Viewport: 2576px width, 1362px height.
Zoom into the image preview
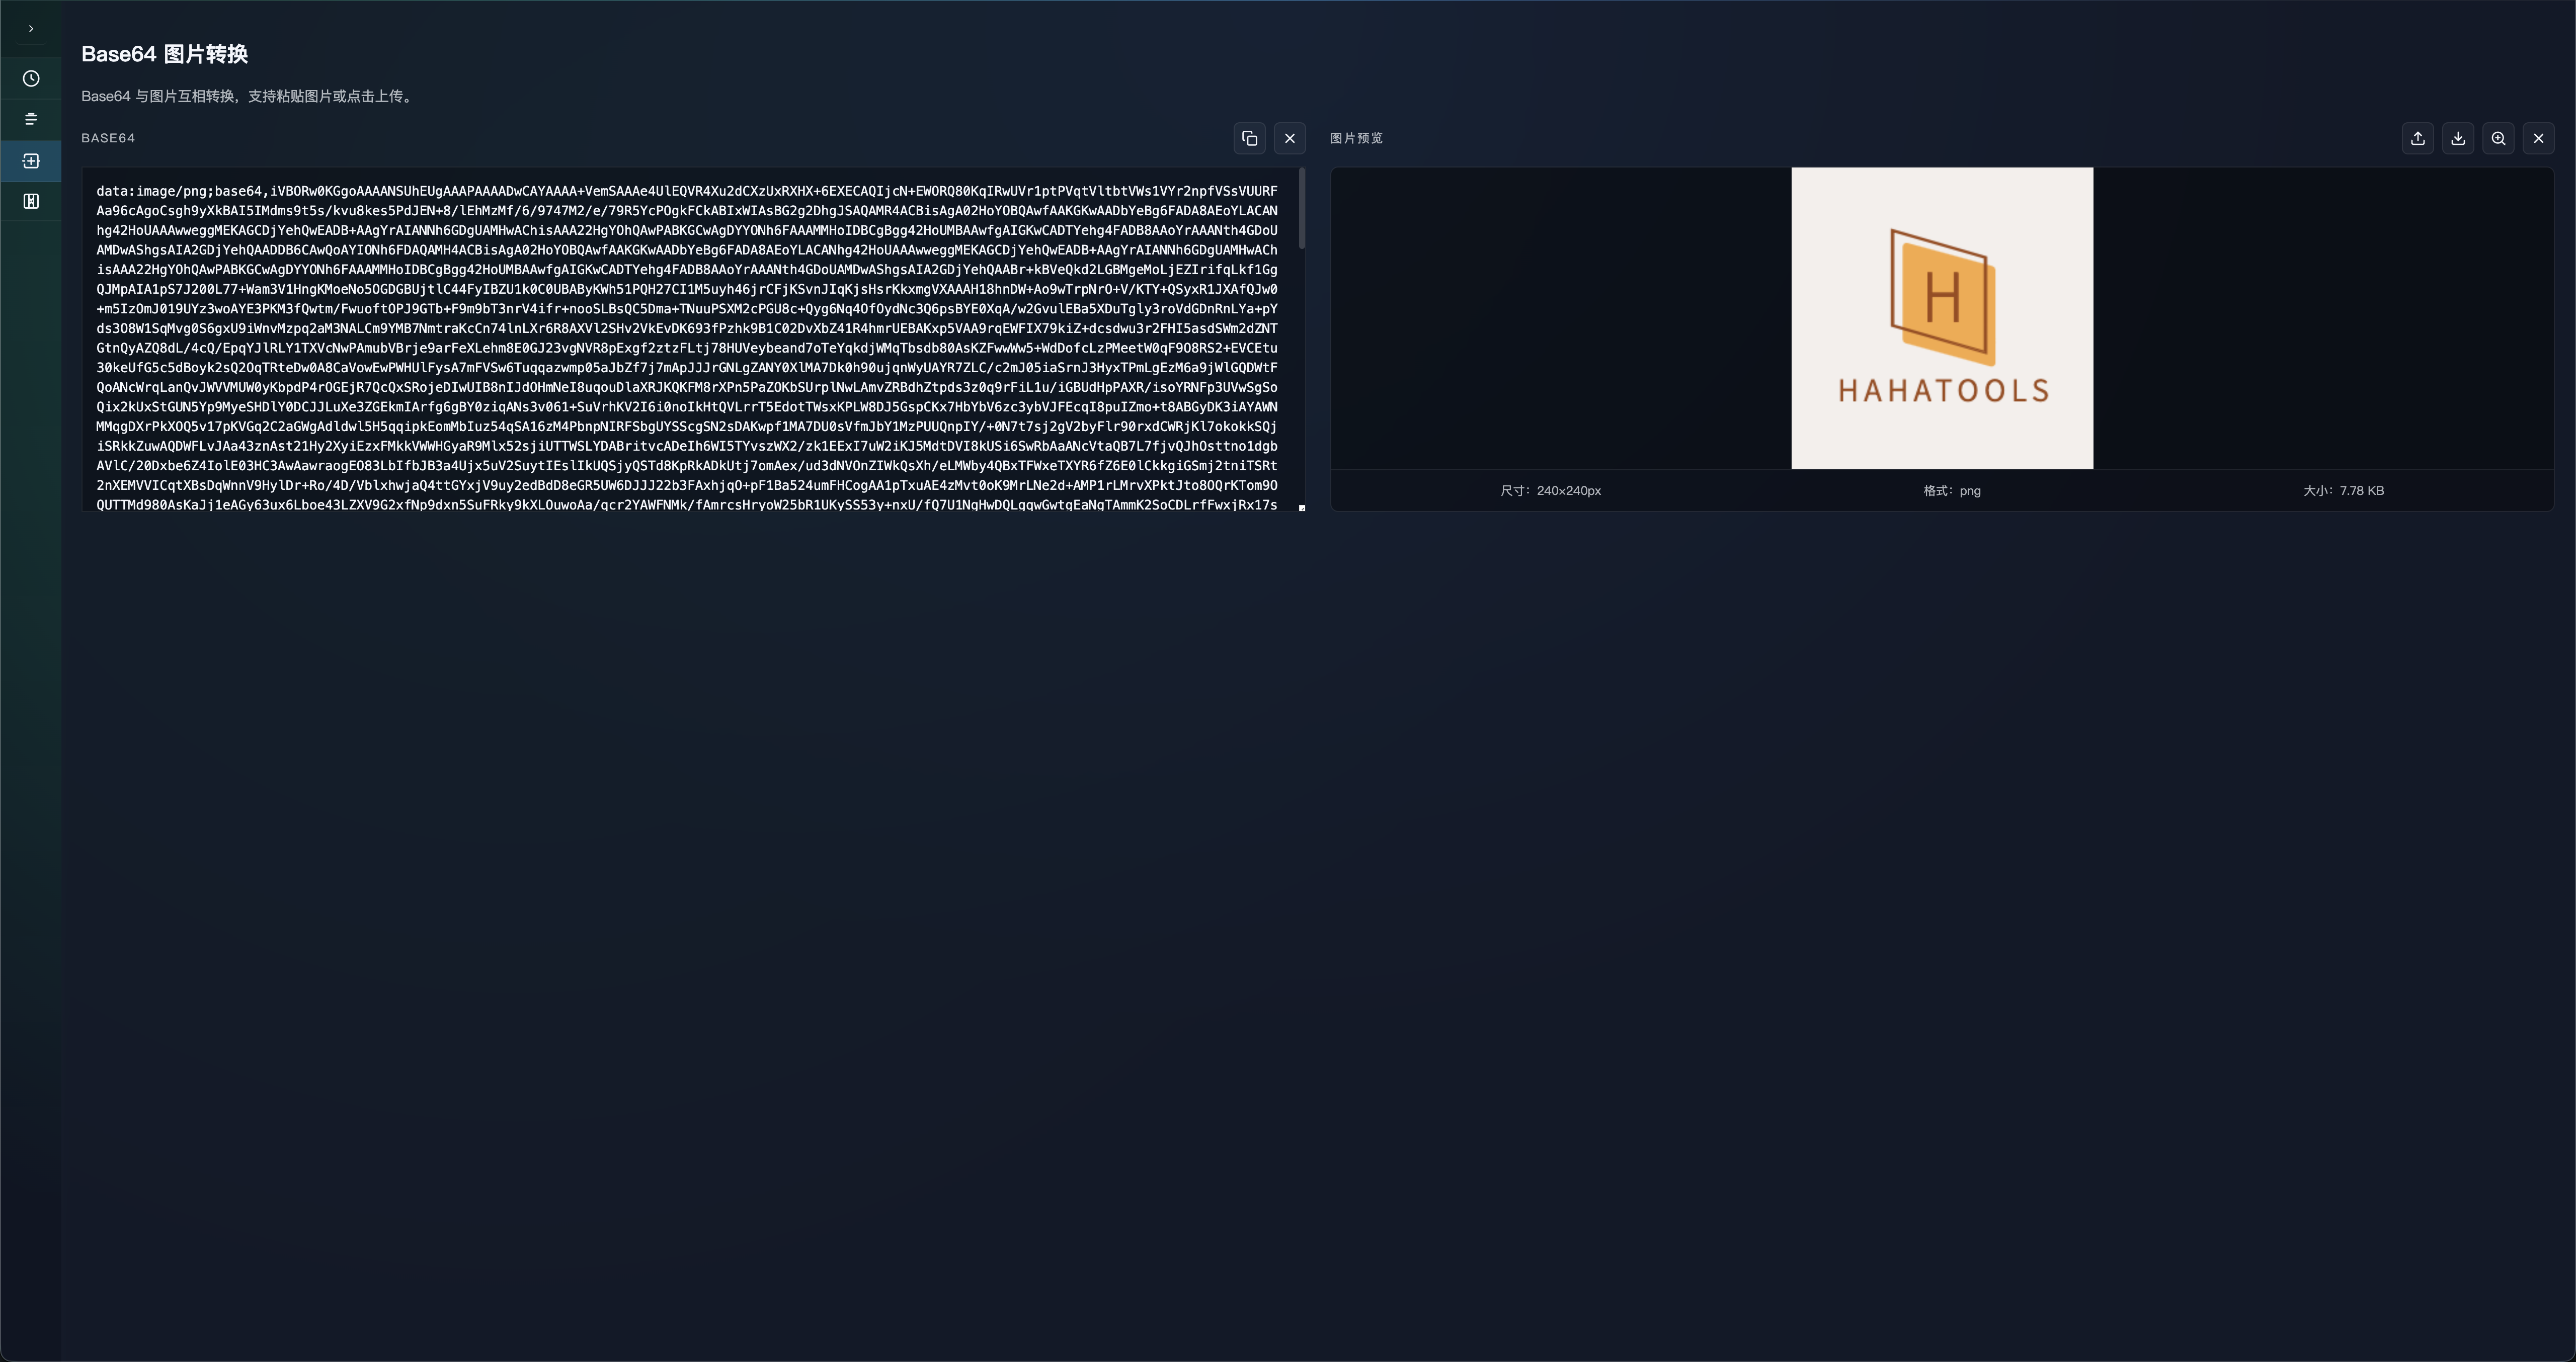tap(2498, 138)
